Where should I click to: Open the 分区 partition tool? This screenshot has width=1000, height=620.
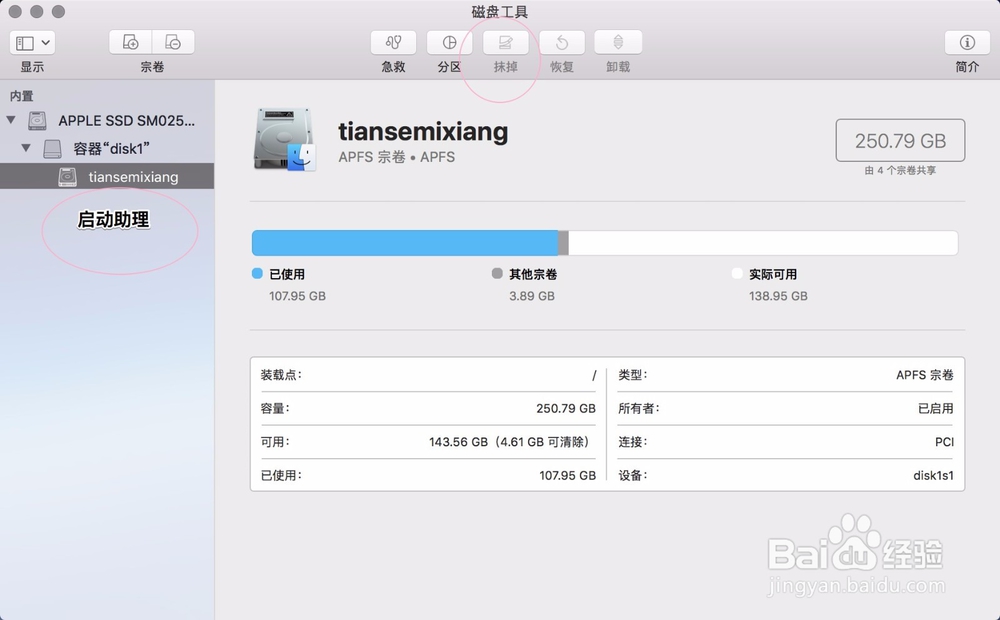tap(448, 43)
